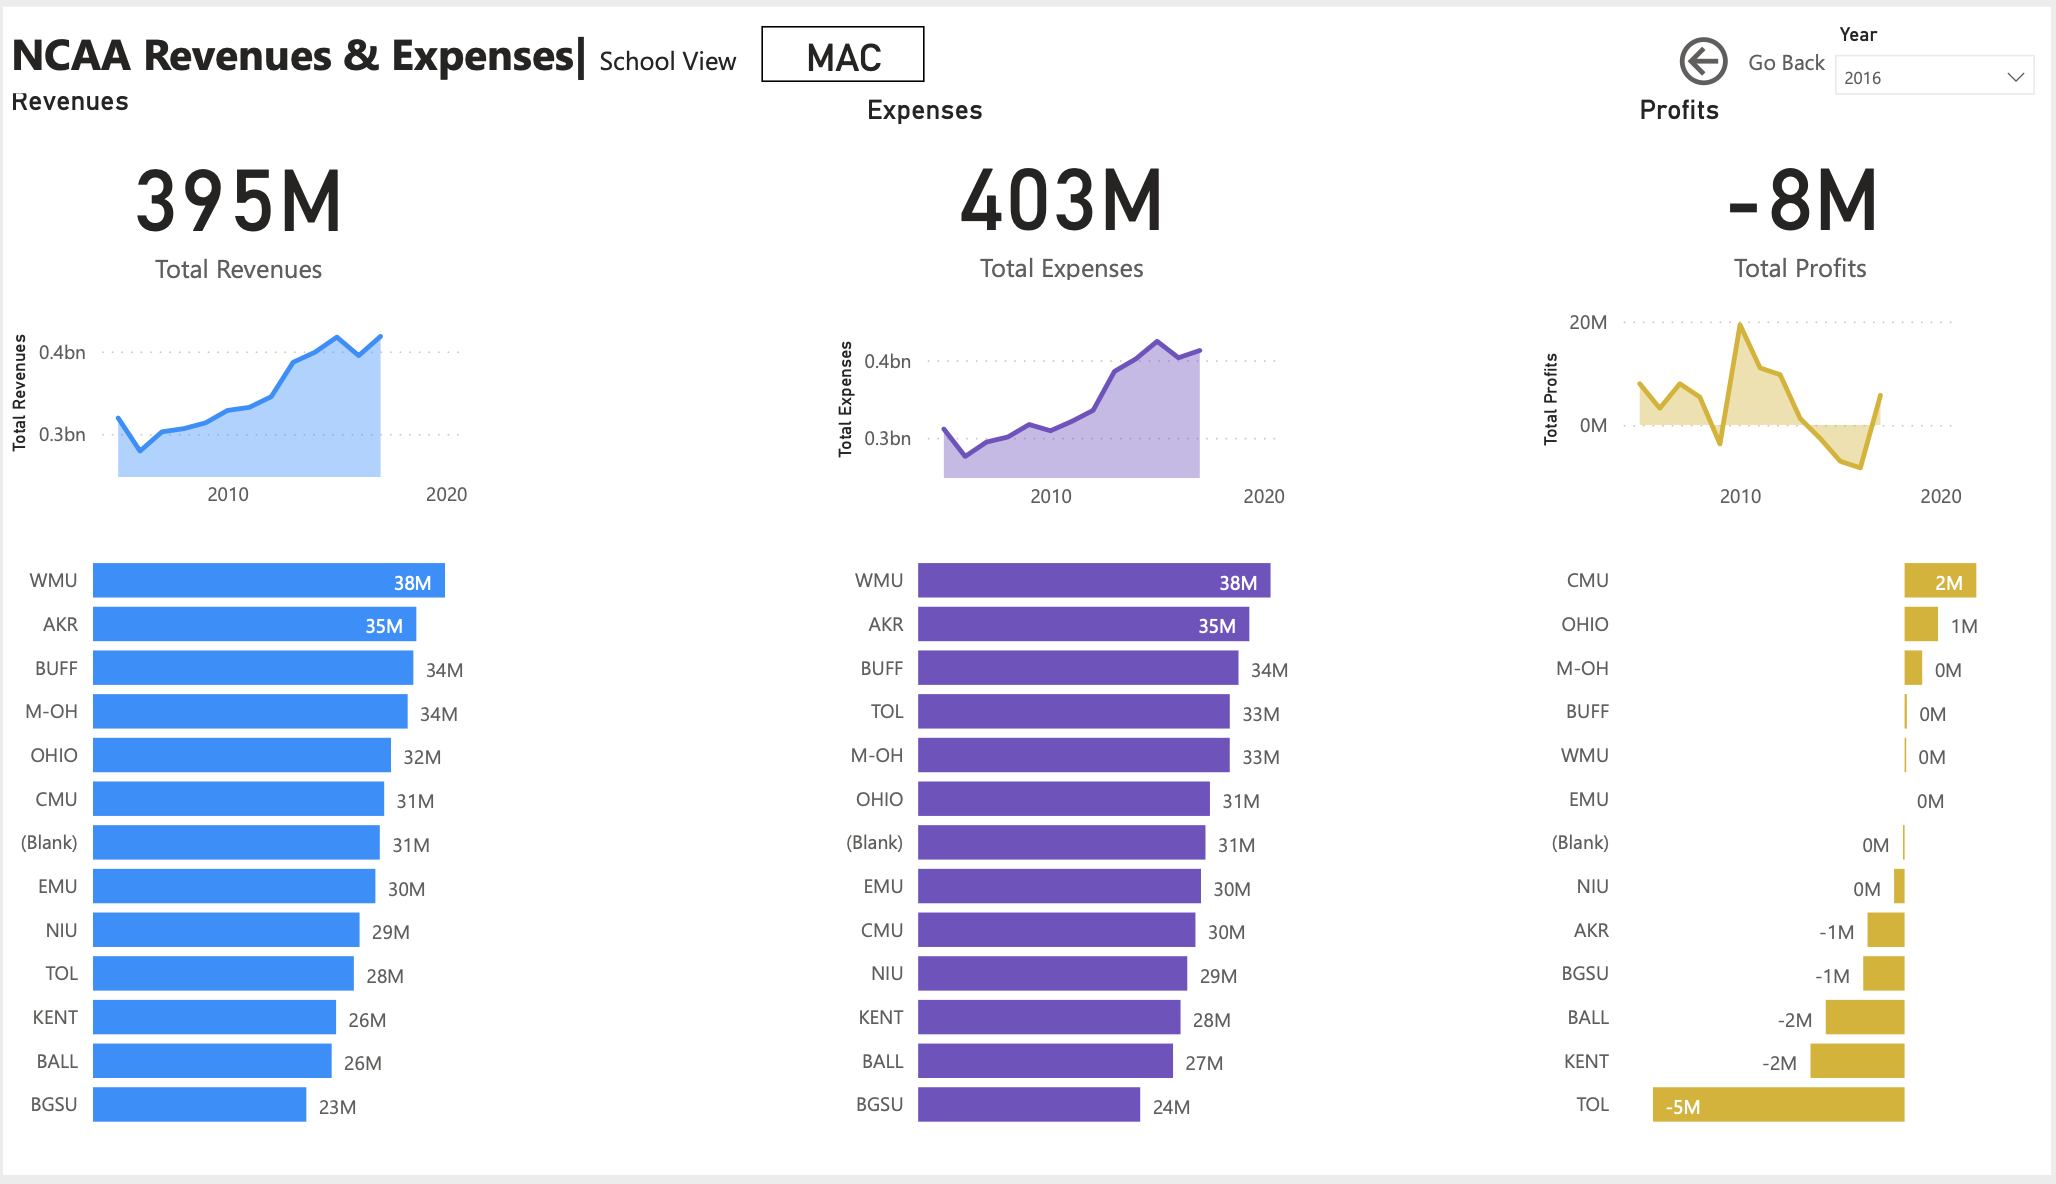Select MAC conference button

tap(842, 54)
